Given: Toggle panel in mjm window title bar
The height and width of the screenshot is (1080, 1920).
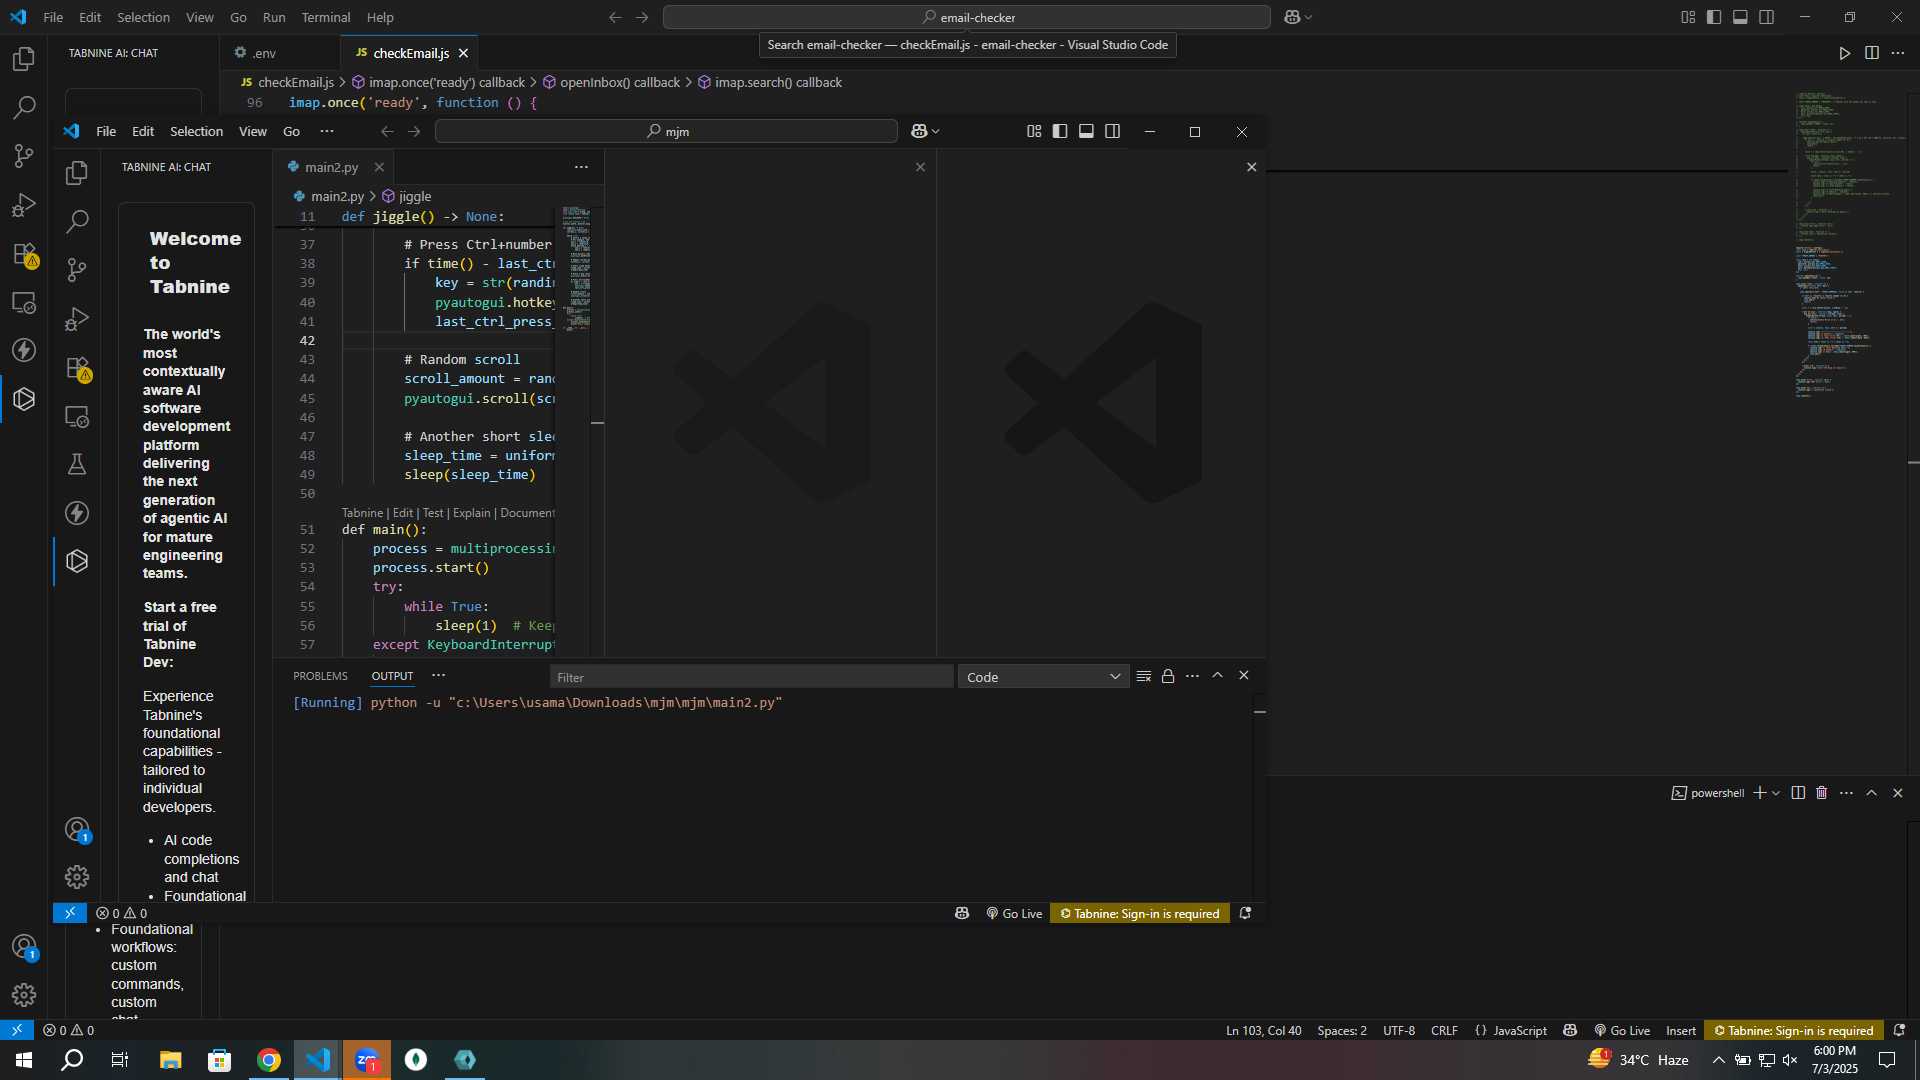Looking at the screenshot, I should [1086, 131].
